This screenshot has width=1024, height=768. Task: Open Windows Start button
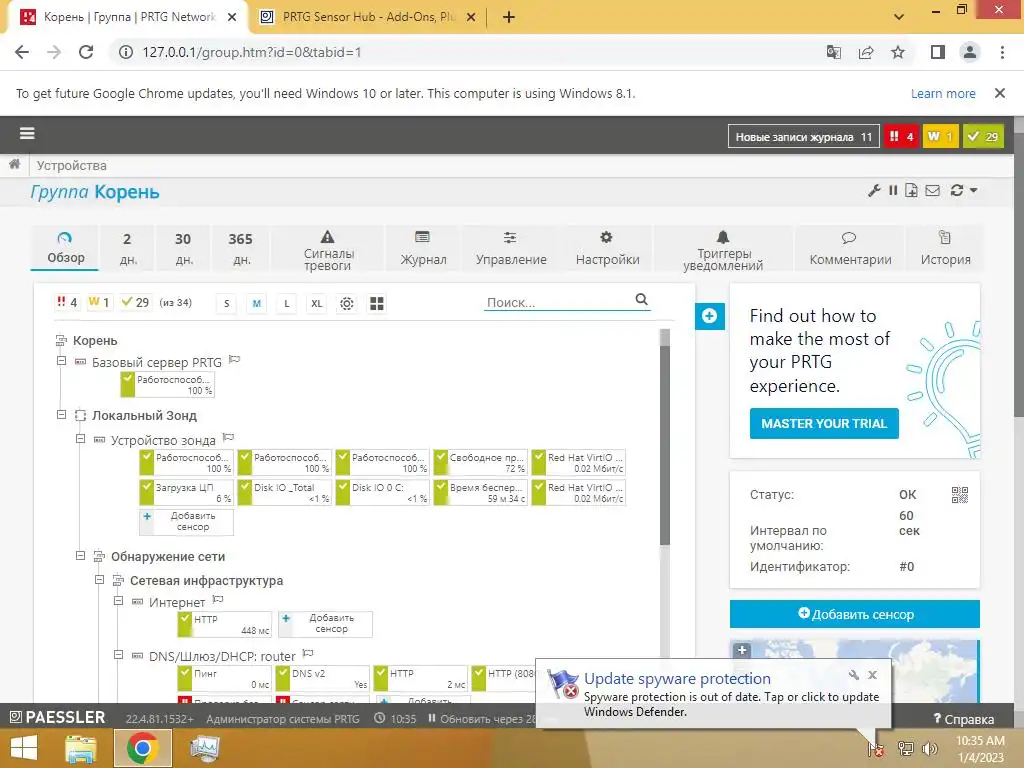[24, 748]
